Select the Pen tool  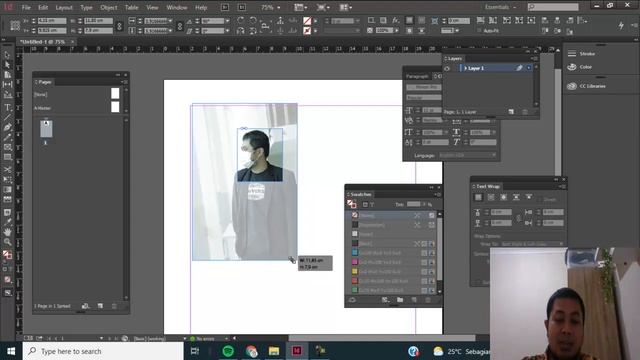tap(7, 127)
